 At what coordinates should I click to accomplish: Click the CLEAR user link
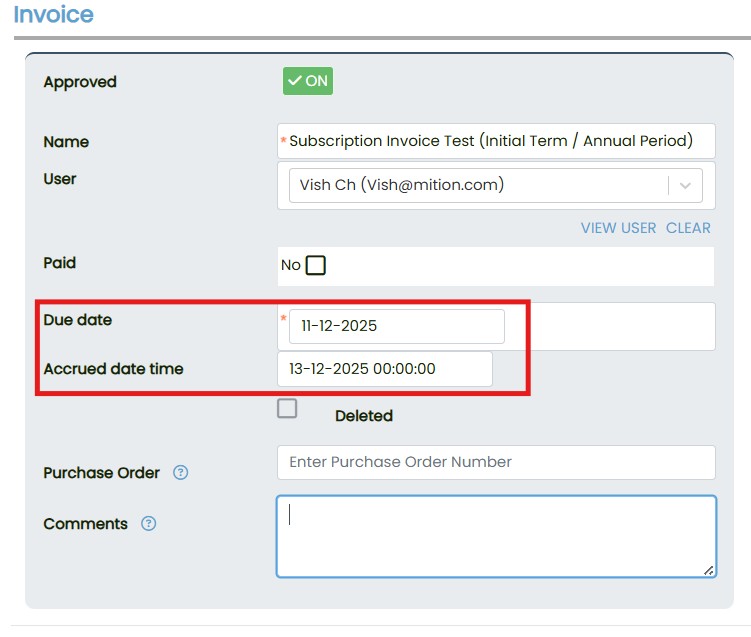coord(688,228)
